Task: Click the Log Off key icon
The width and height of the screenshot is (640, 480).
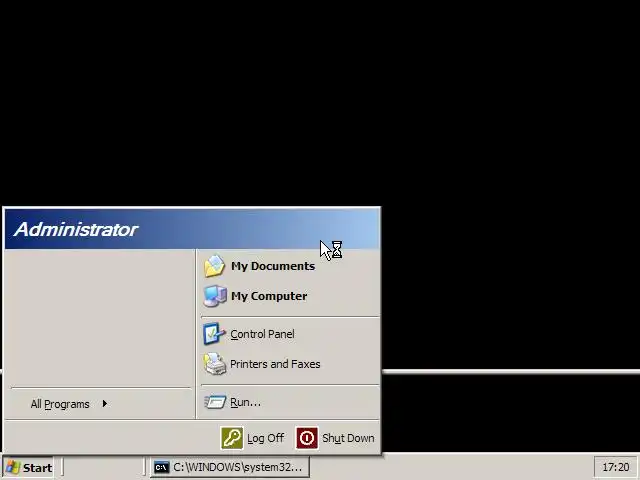Action: pyautogui.click(x=232, y=438)
